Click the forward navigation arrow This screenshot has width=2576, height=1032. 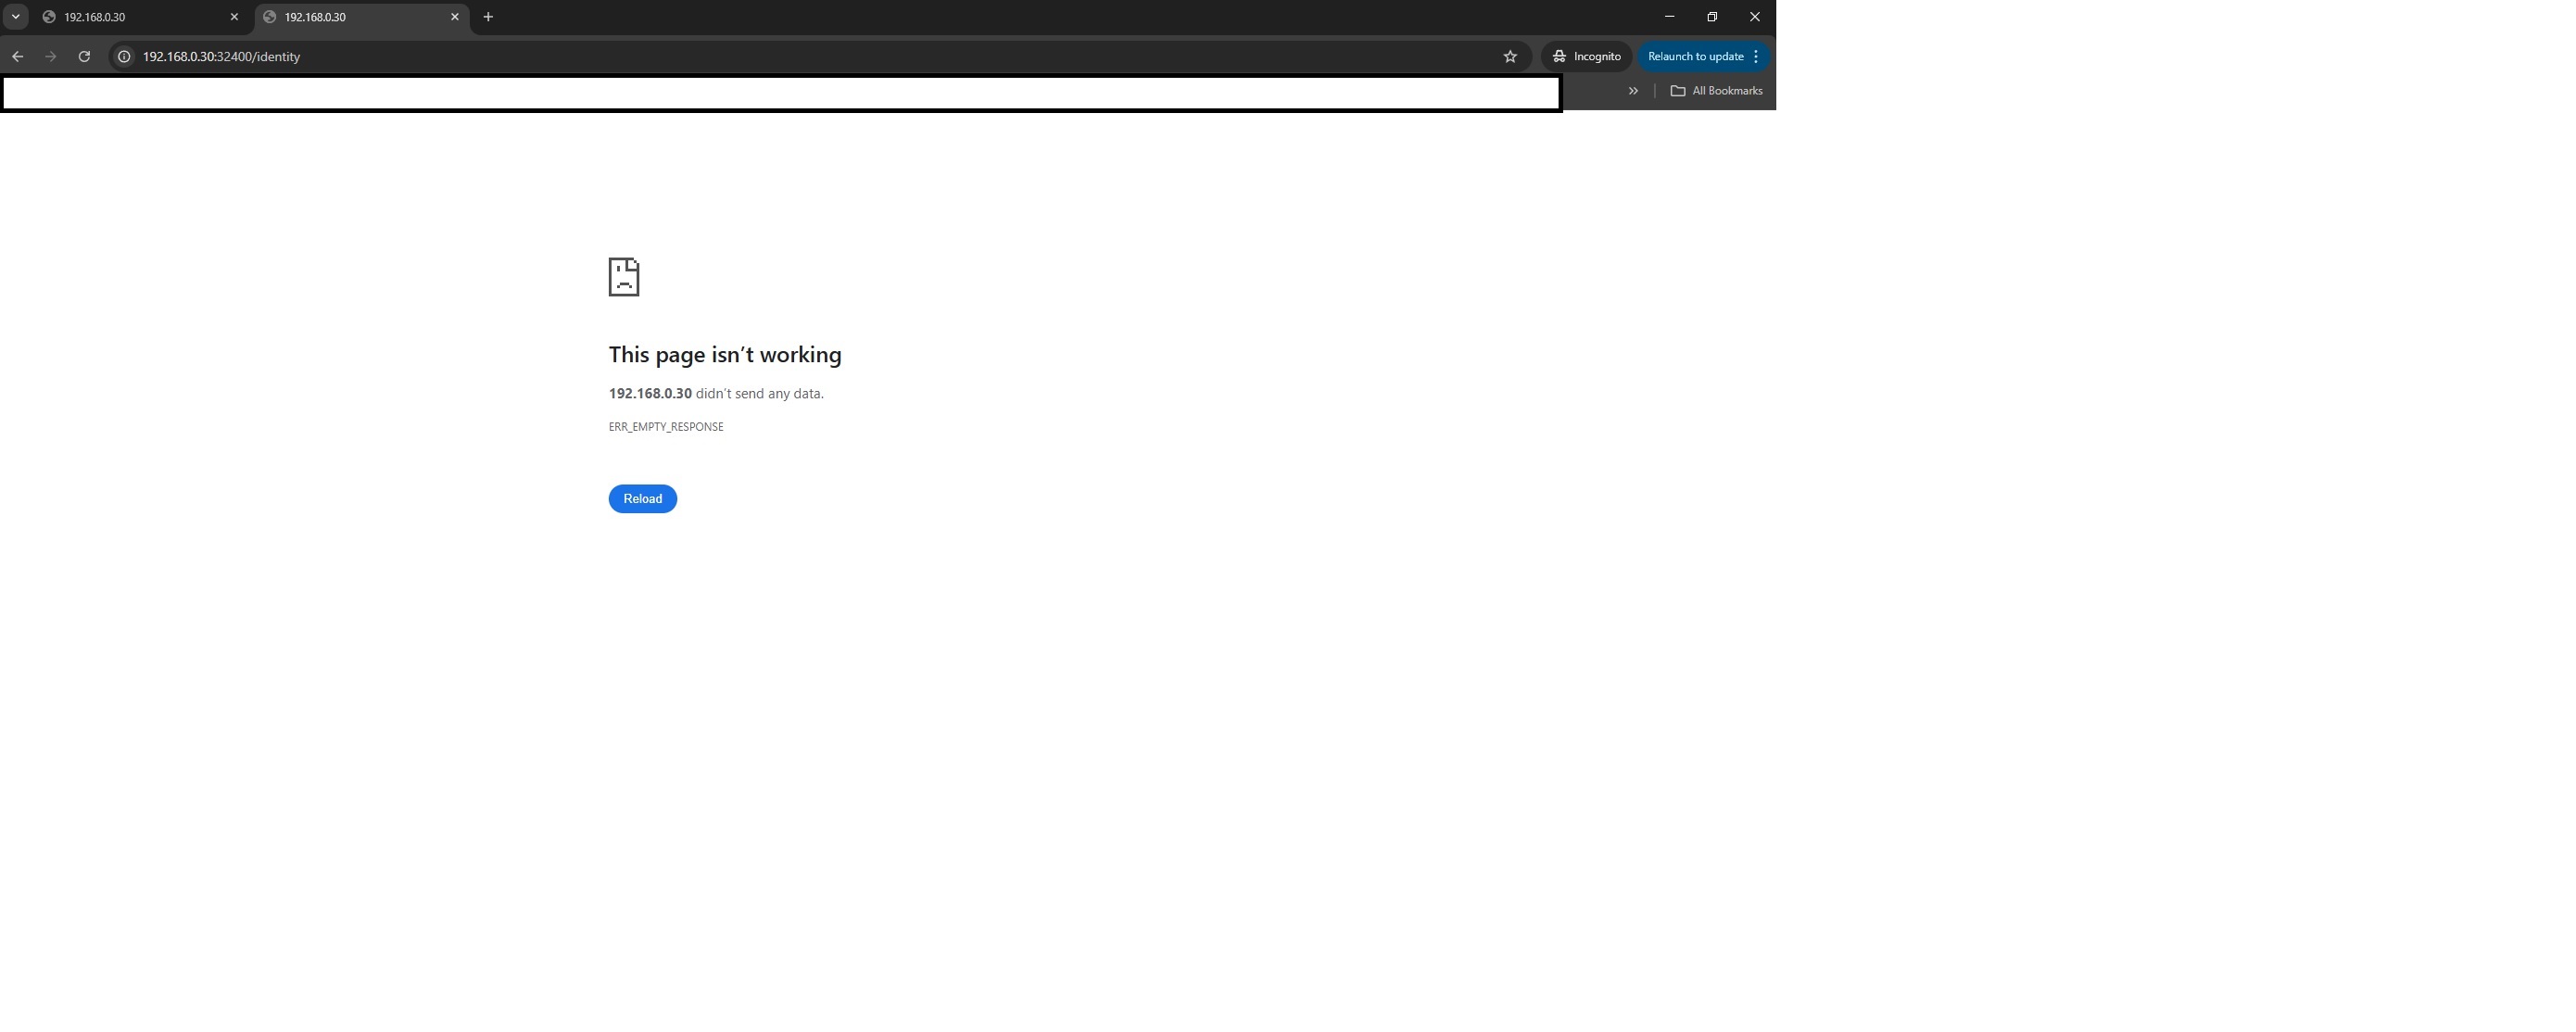(51, 57)
